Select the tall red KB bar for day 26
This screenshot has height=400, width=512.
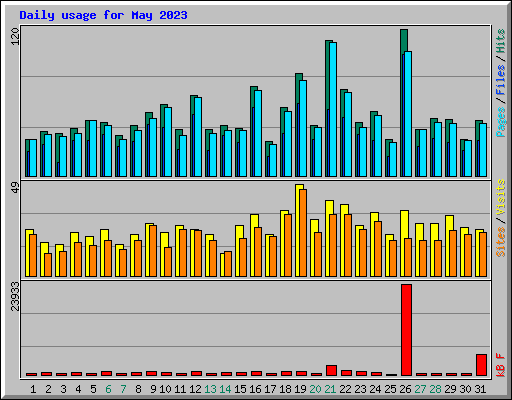(x=407, y=330)
